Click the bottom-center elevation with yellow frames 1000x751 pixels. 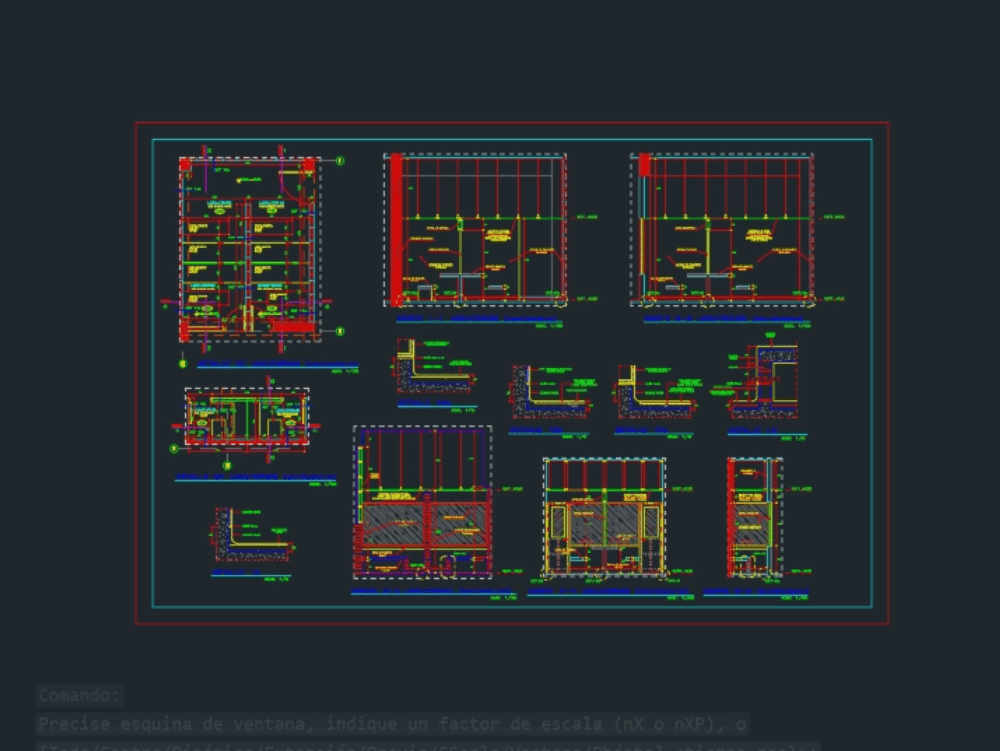pyautogui.click(x=604, y=517)
